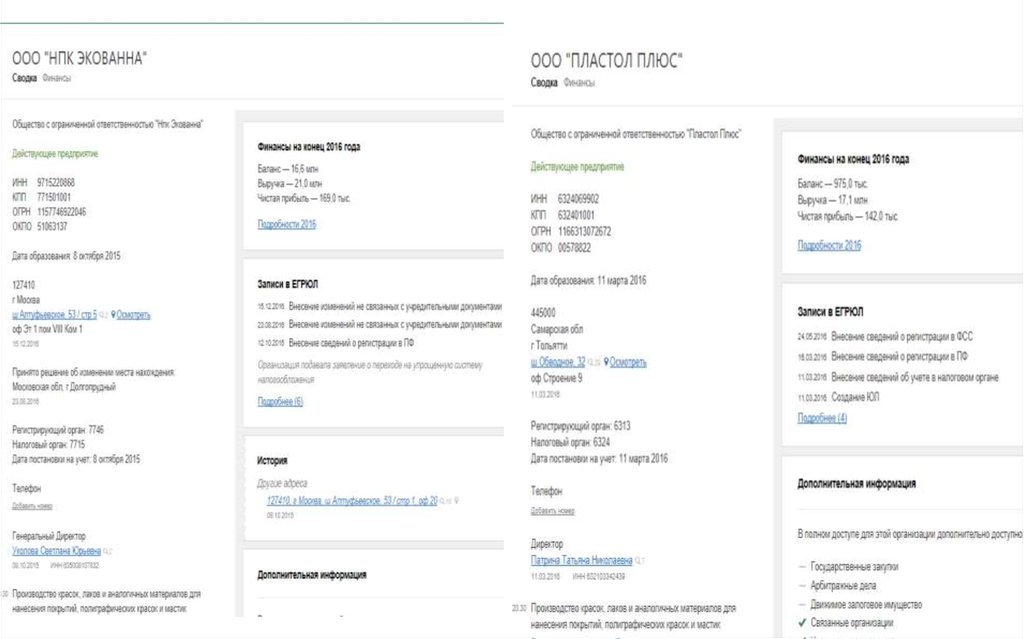Select Сводка tab under НПК ЭКОВАННА

[x=25, y=78]
